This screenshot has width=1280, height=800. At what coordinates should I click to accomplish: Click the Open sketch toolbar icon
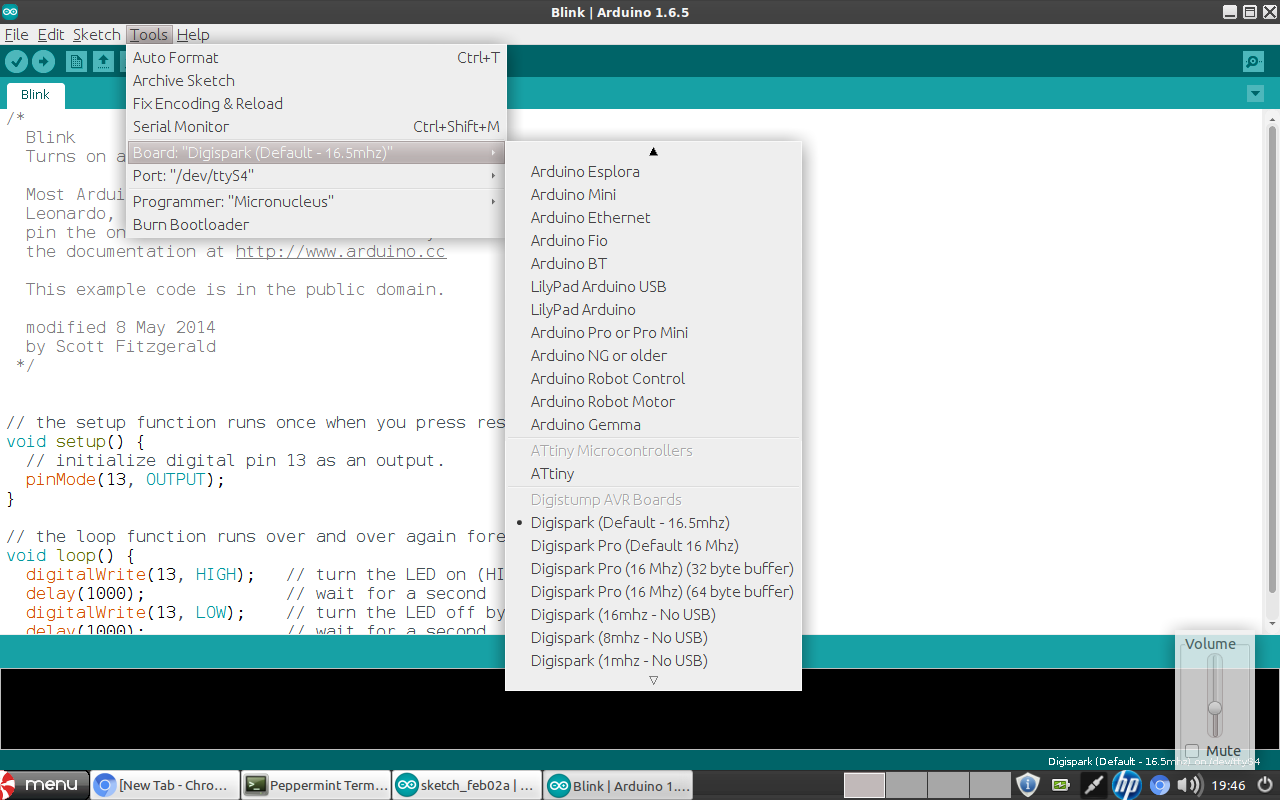pyautogui.click(x=103, y=62)
